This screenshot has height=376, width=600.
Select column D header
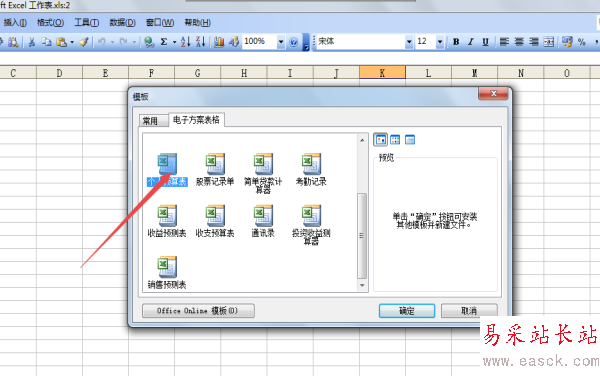point(59,73)
